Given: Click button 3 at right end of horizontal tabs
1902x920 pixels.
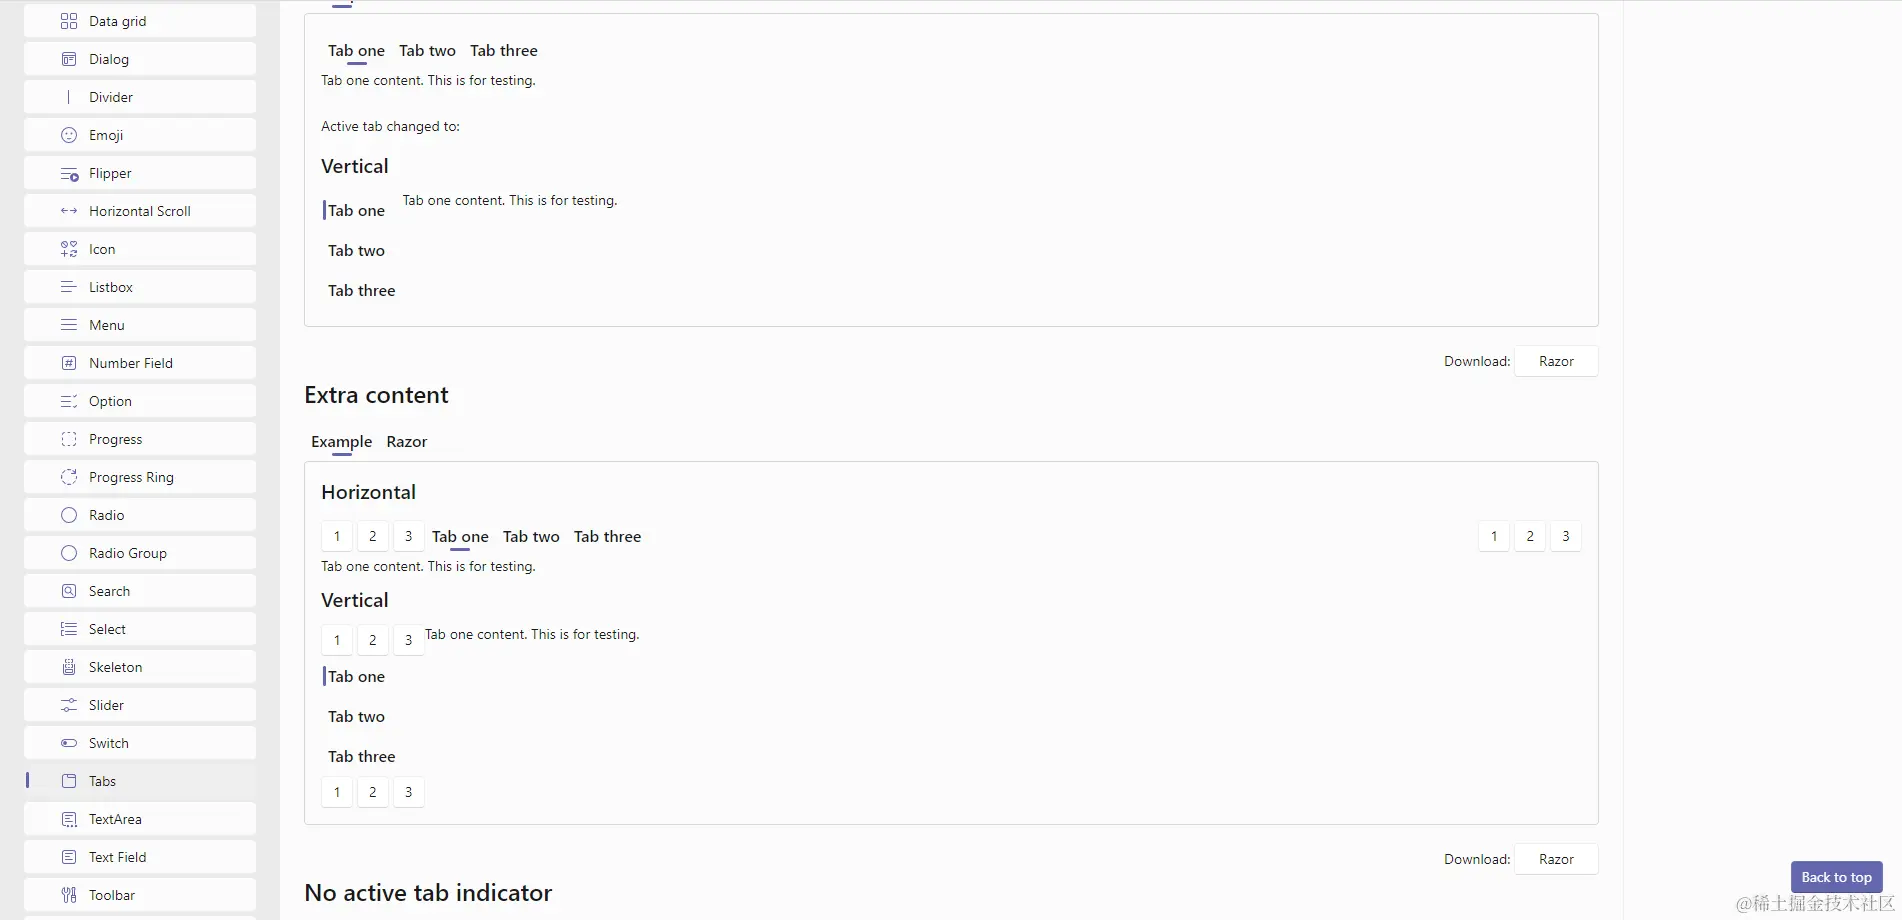Looking at the screenshot, I should pyautogui.click(x=1566, y=537).
